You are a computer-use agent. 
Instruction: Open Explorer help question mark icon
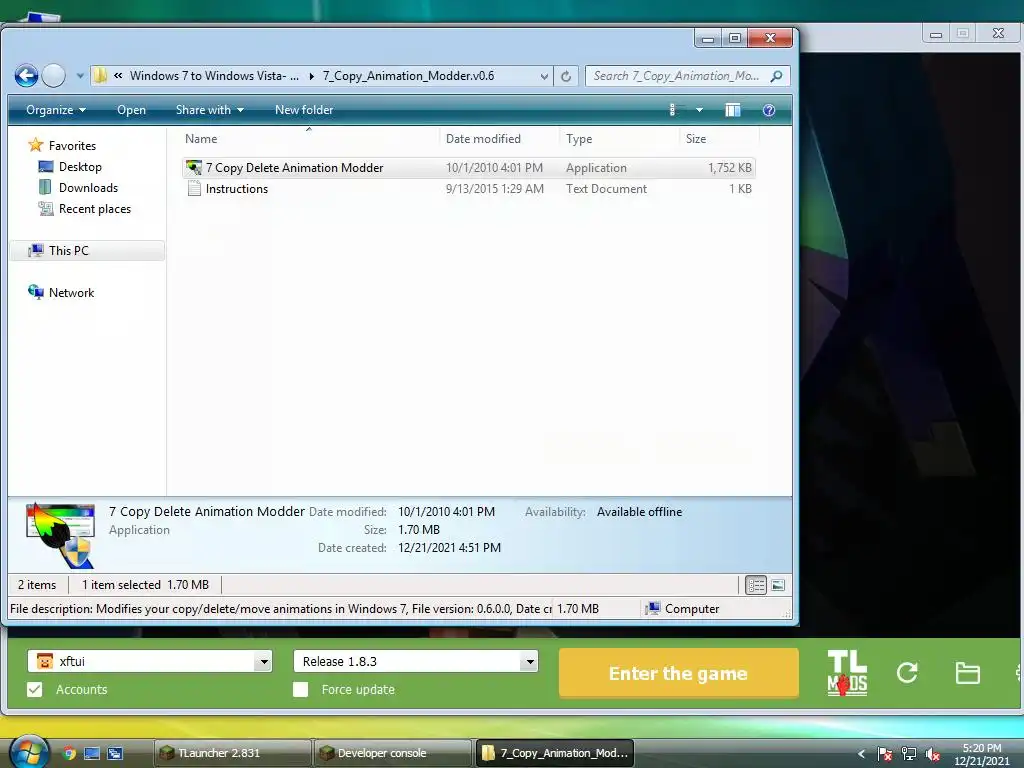tap(769, 110)
